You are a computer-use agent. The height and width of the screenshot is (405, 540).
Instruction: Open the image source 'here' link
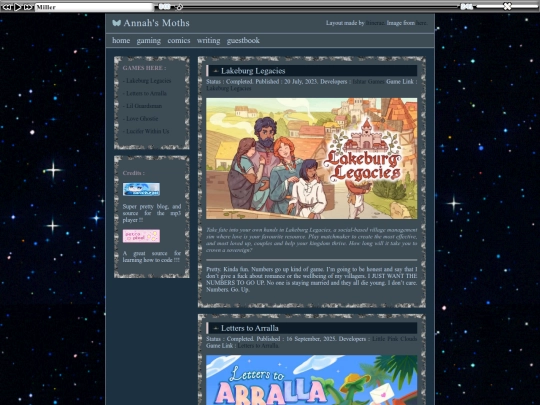click(x=421, y=23)
